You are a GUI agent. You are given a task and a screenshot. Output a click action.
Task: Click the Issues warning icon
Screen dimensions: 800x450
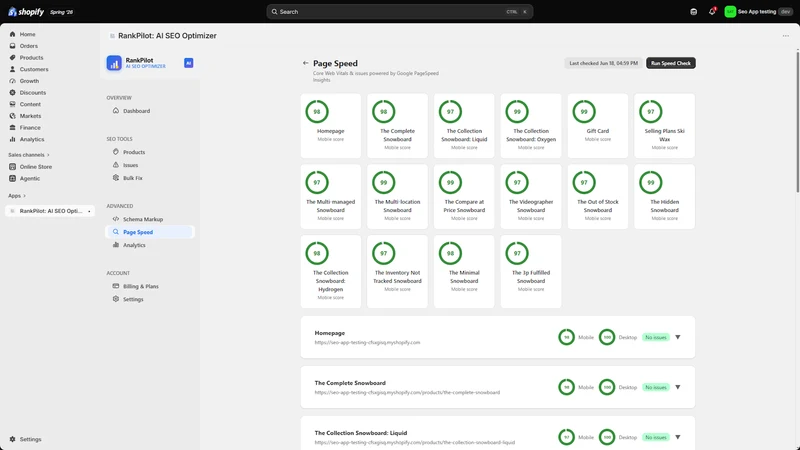[x=116, y=165]
